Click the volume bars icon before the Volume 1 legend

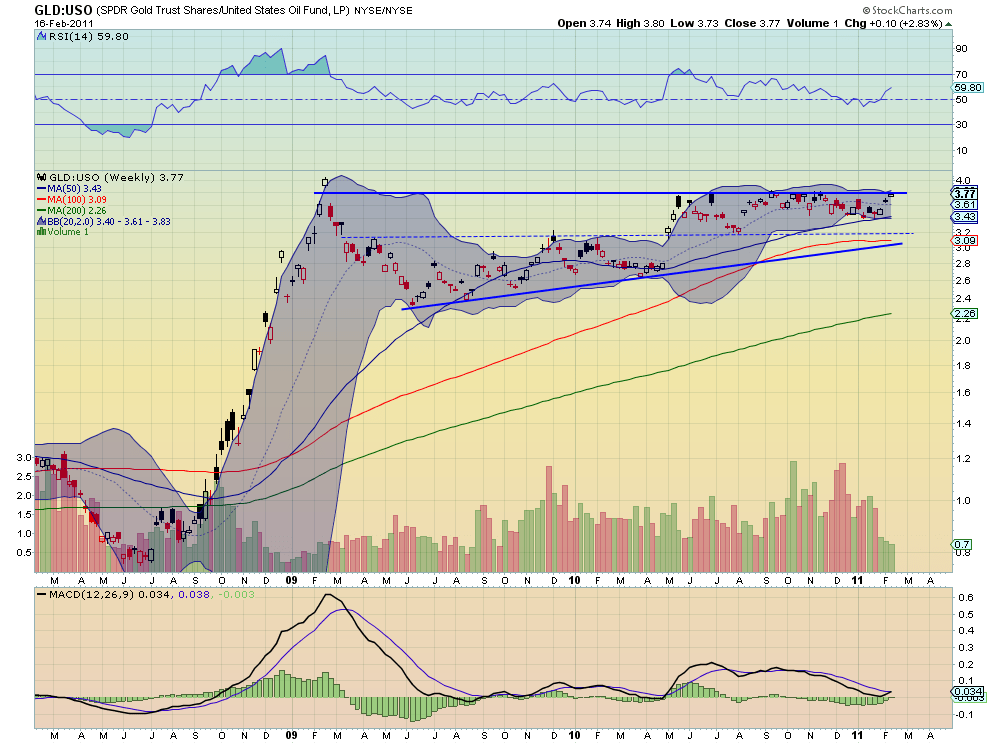pos(42,232)
